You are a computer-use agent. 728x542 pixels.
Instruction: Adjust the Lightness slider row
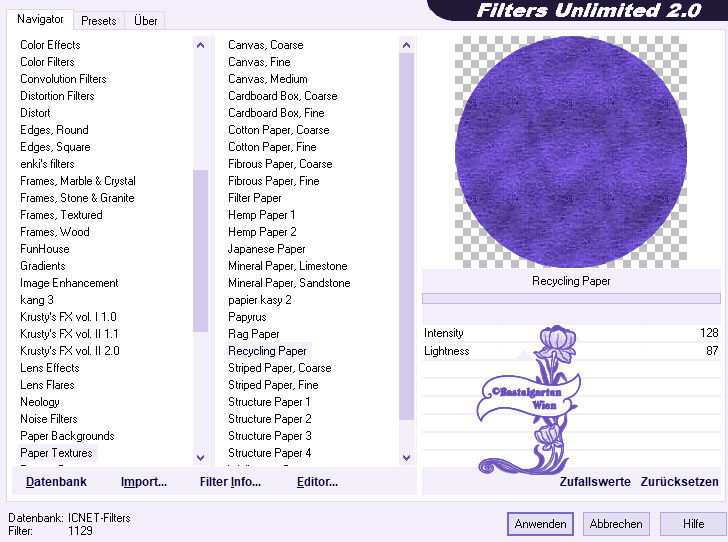pos(571,351)
